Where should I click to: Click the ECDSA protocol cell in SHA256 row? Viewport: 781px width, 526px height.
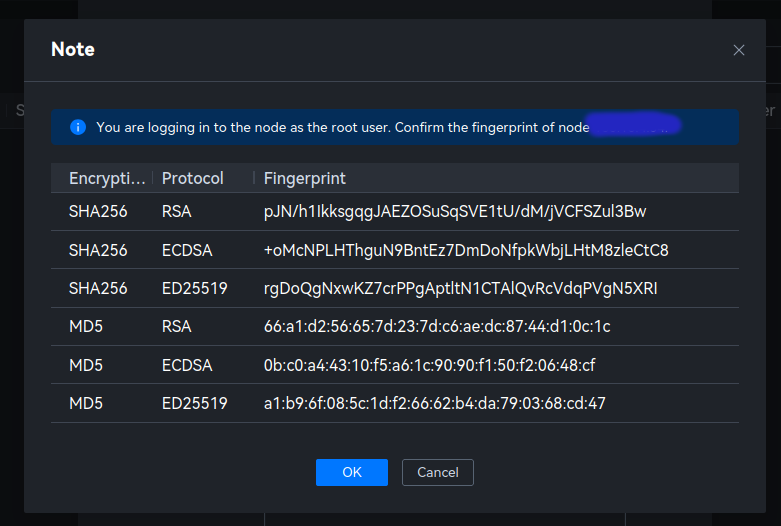tap(189, 250)
